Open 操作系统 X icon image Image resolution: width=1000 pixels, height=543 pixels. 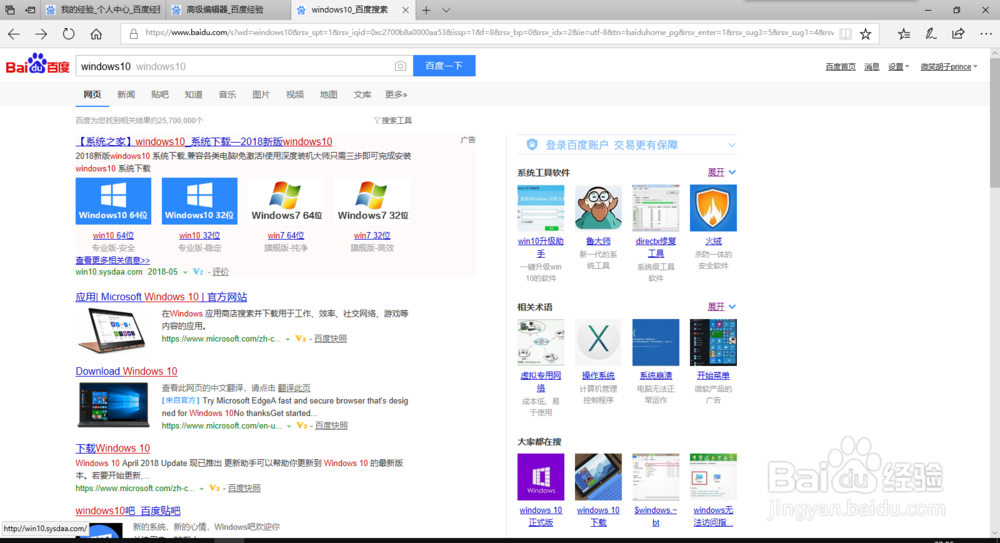[598, 342]
